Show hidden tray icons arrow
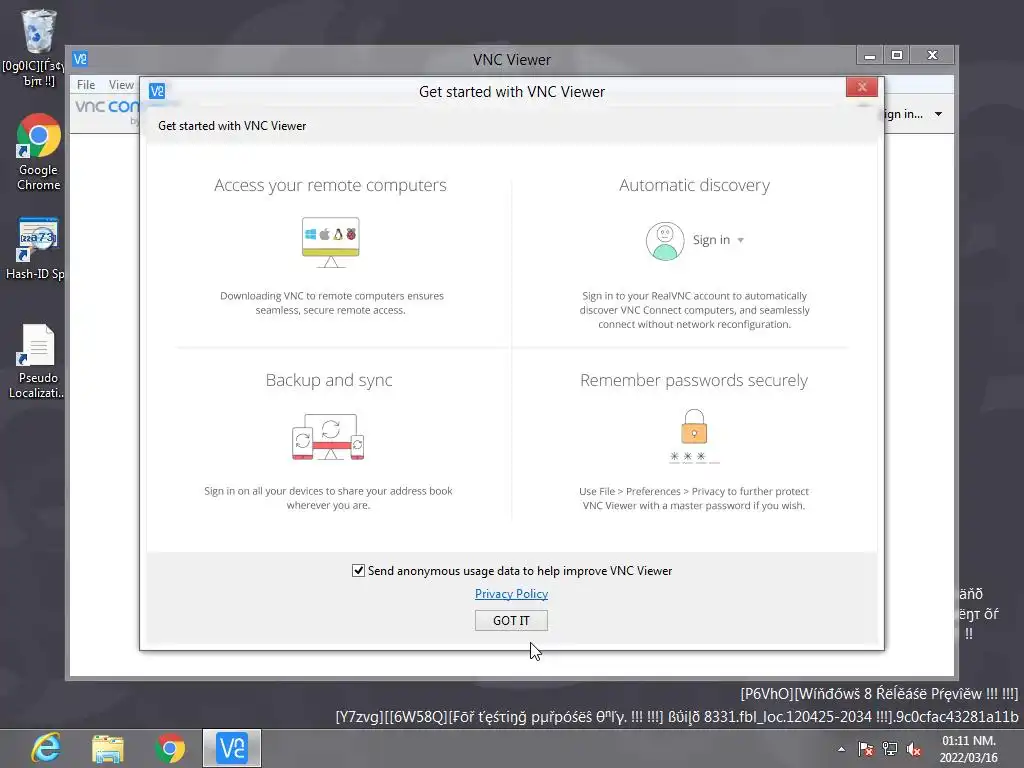Image resolution: width=1024 pixels, height=768 pixels. [842, 749]
